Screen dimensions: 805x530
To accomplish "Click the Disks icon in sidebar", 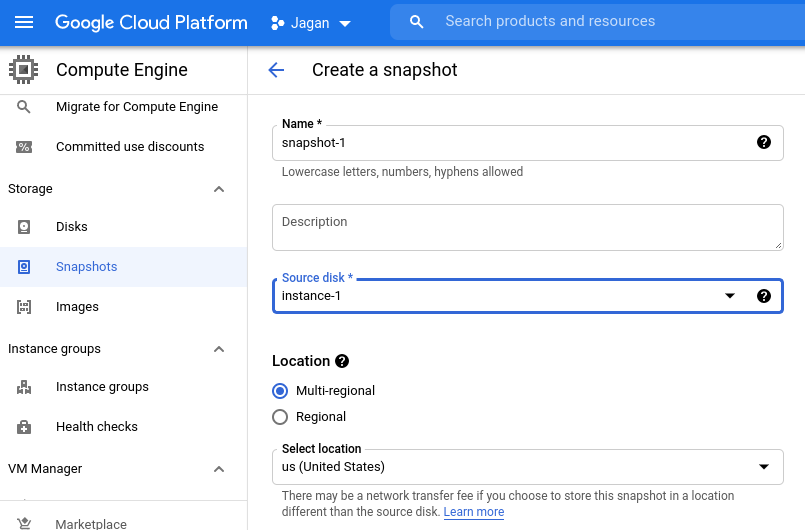I will (24, 226).
